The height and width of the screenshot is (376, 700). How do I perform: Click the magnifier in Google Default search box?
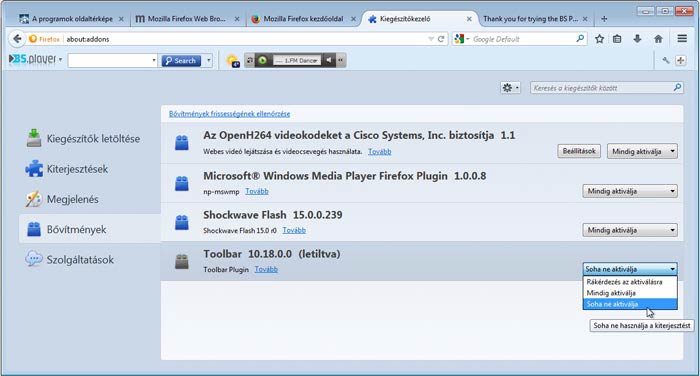point(580,39)
